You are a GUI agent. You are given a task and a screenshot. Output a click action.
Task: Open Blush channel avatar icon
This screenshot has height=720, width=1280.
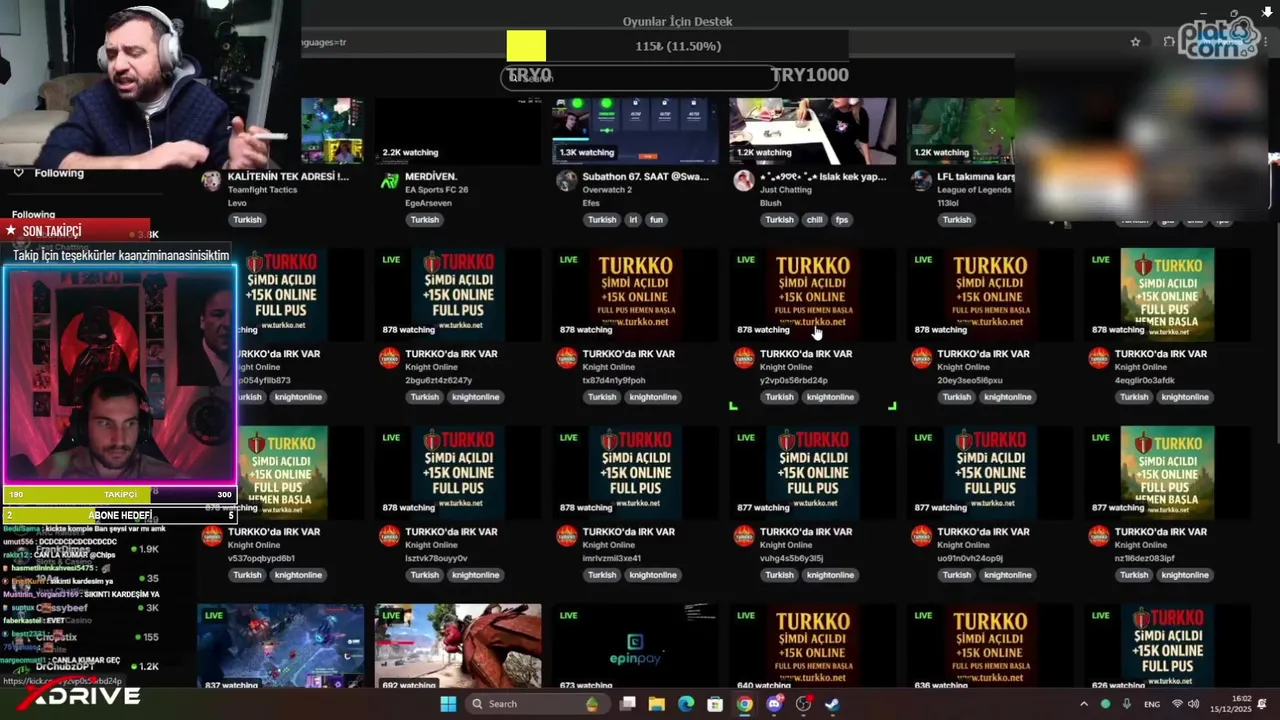click(x=744, y=181)
